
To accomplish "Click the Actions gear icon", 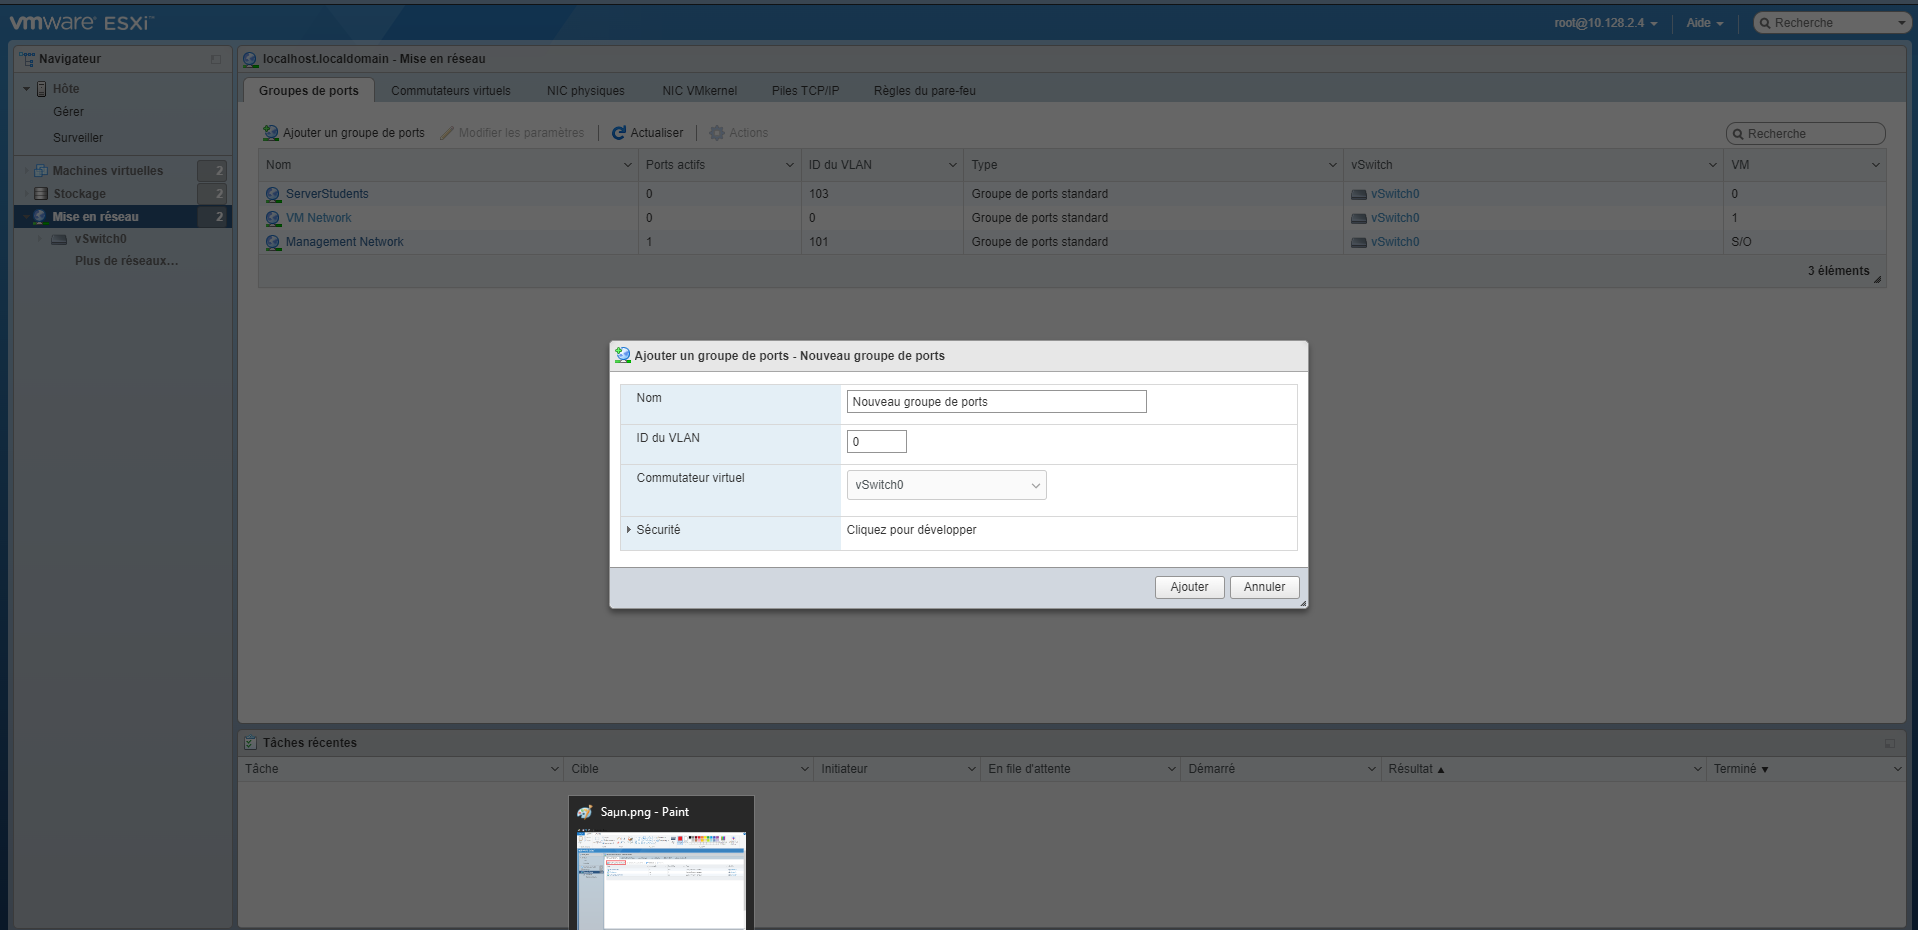I will [717, 133].
